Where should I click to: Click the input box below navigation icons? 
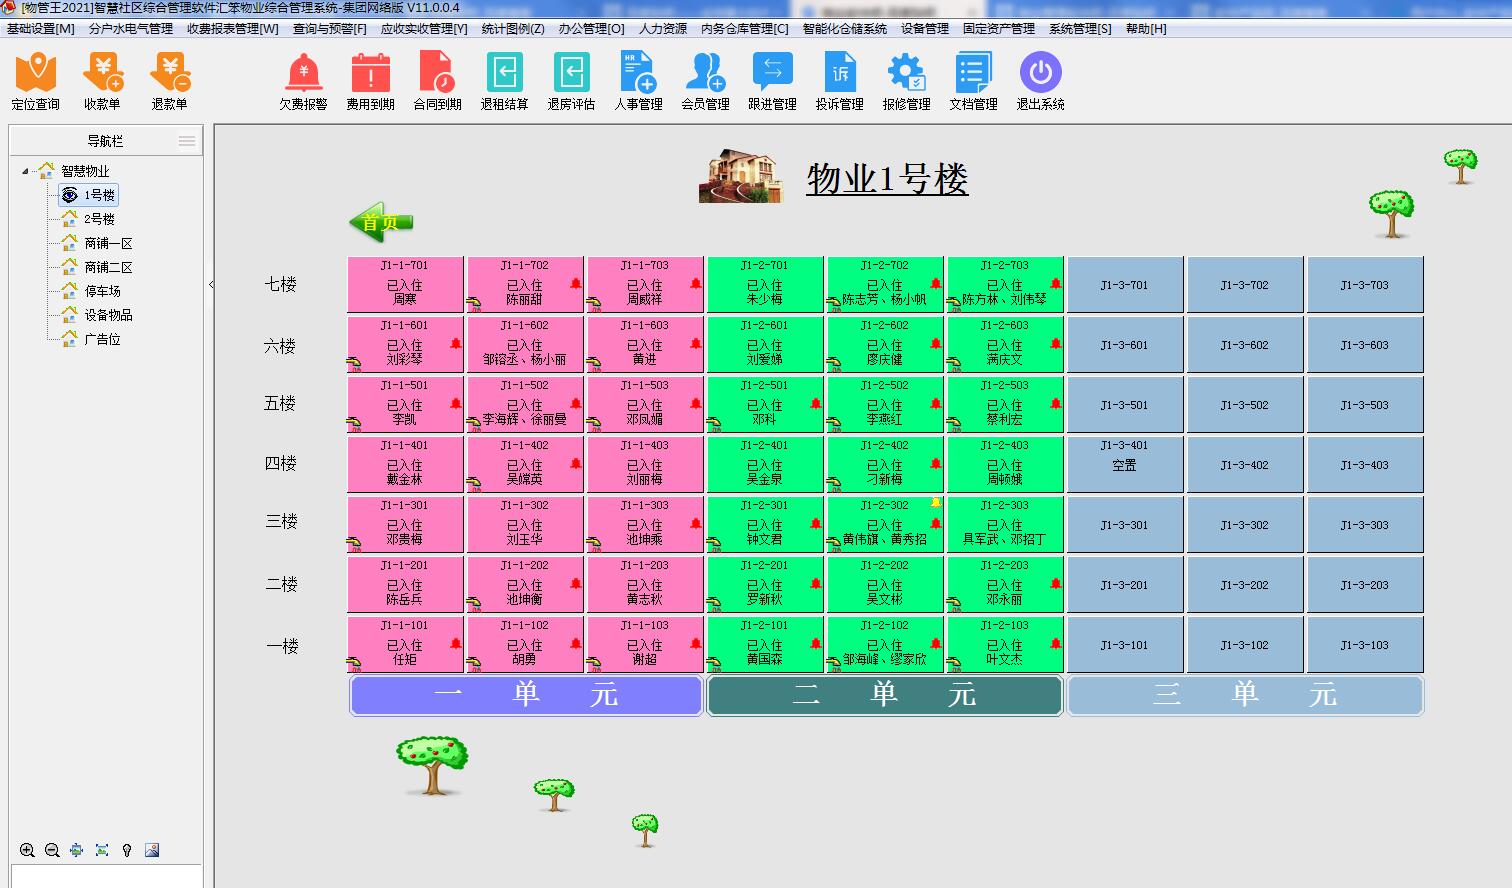coord(106,876)
